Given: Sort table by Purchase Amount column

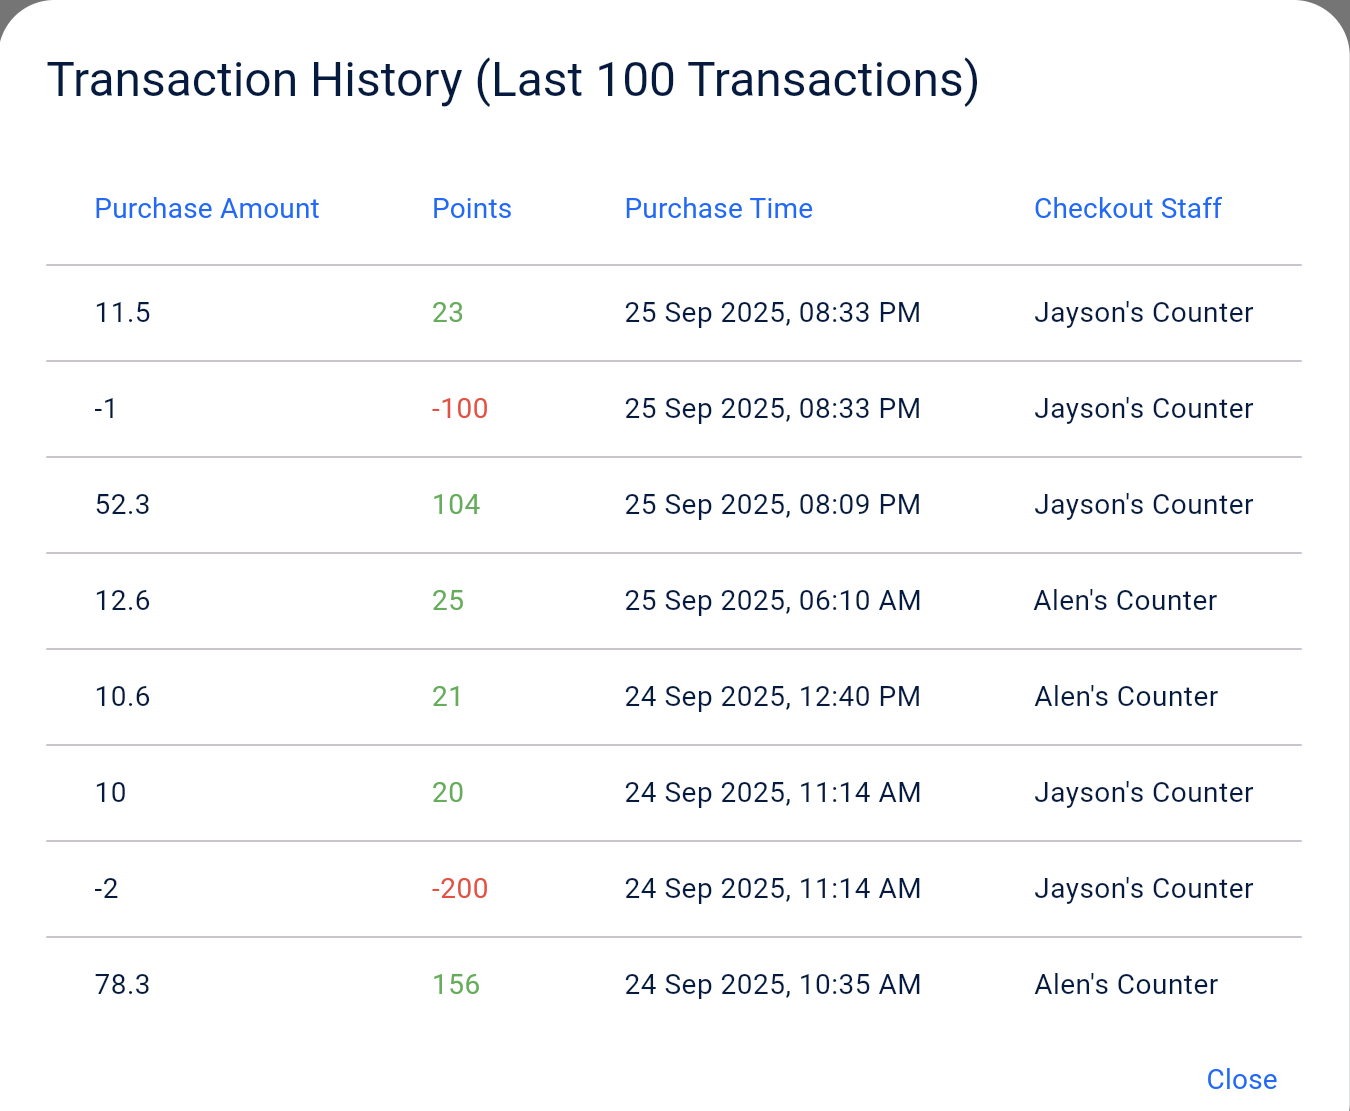Looking at the screenshot, I should click(206, 208).
